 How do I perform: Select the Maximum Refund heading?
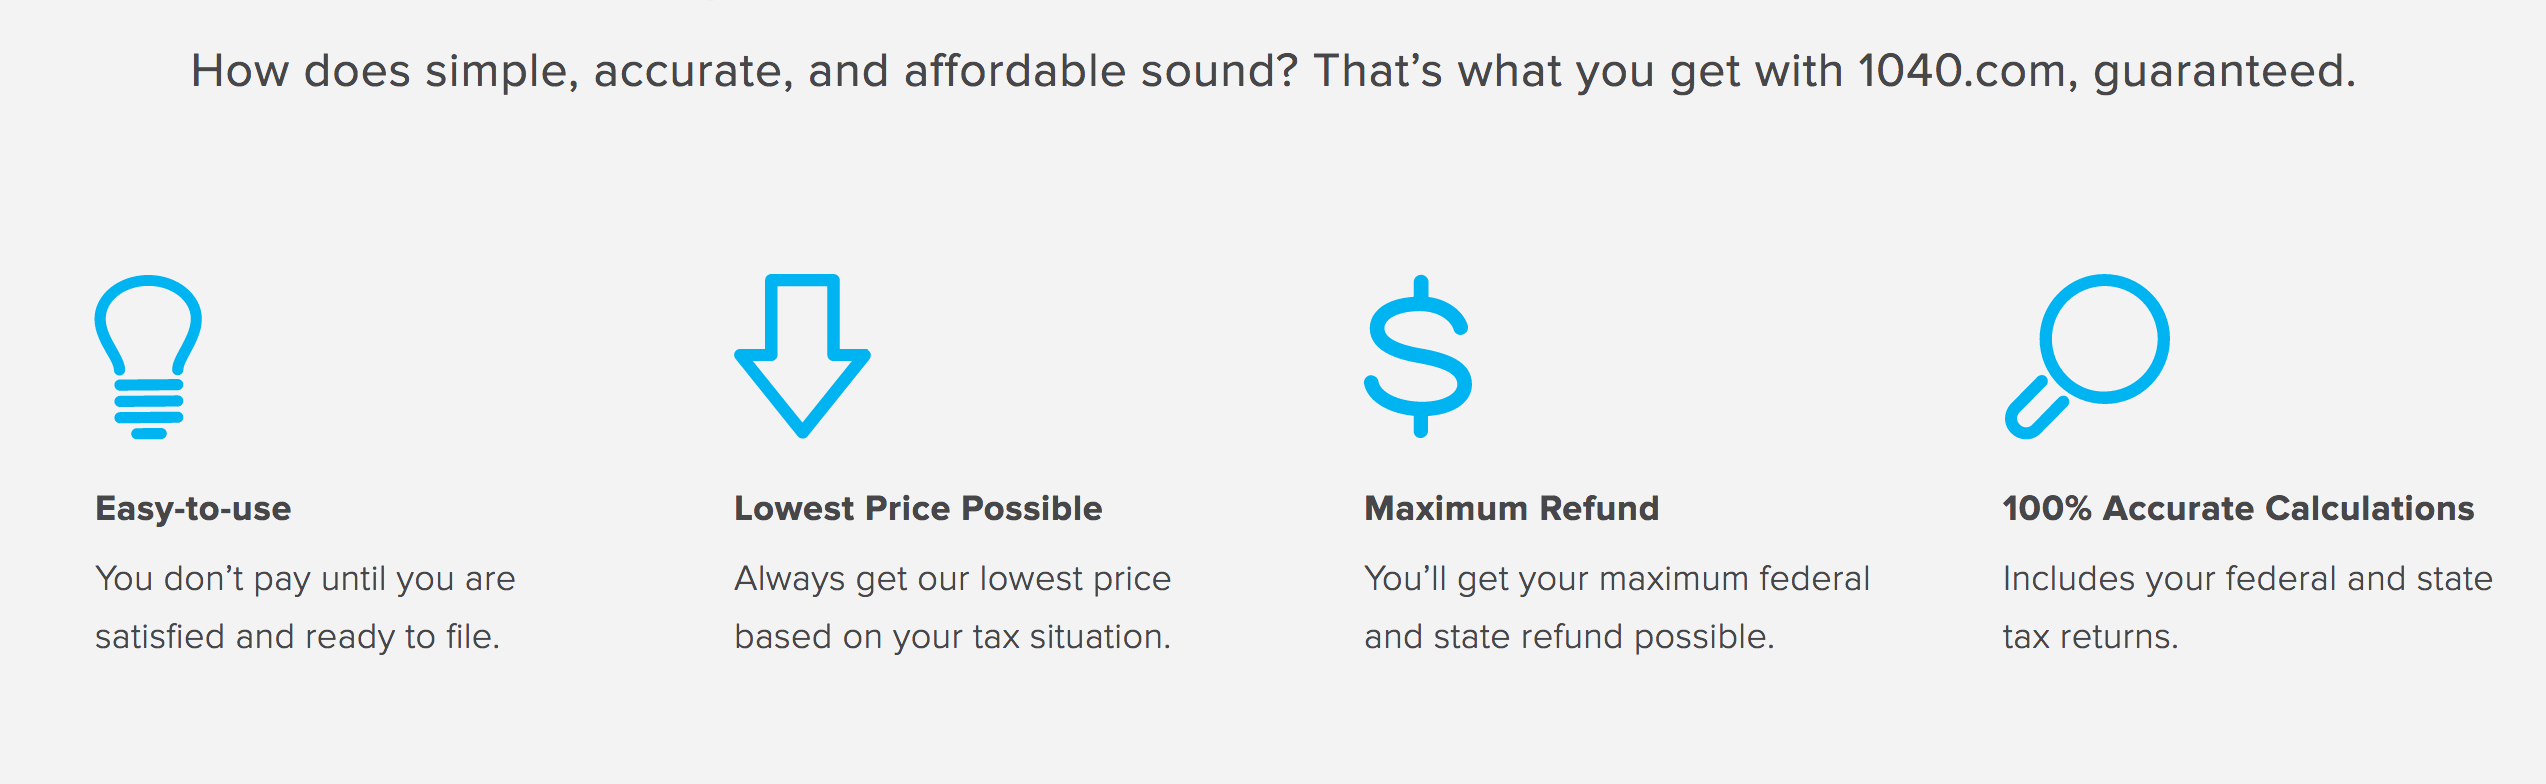[x=1511, y=508]
